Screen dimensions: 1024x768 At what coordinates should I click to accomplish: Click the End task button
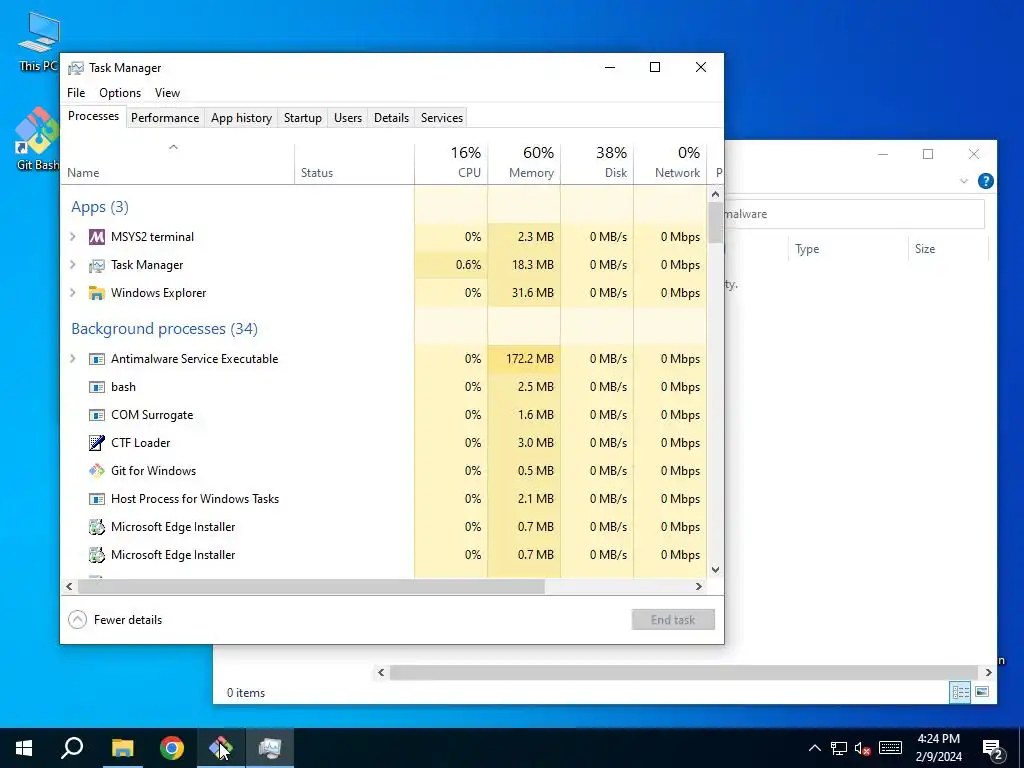(673, 620)
